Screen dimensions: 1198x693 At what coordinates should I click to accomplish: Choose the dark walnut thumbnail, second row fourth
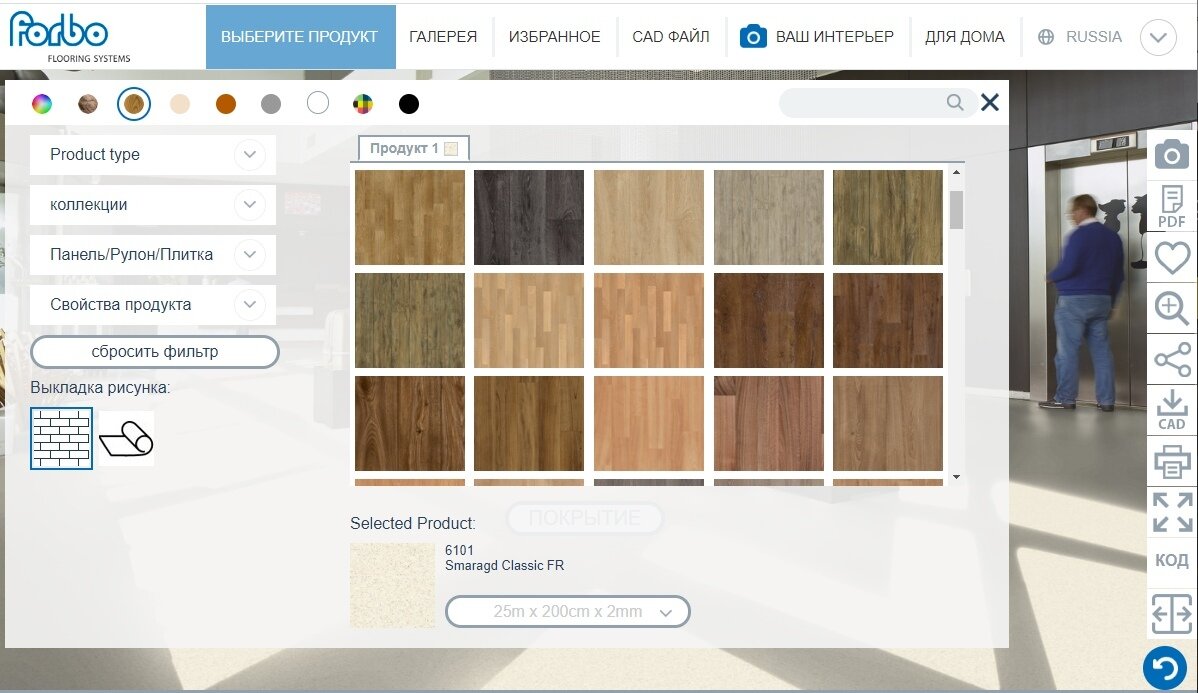tap(769, 320)
